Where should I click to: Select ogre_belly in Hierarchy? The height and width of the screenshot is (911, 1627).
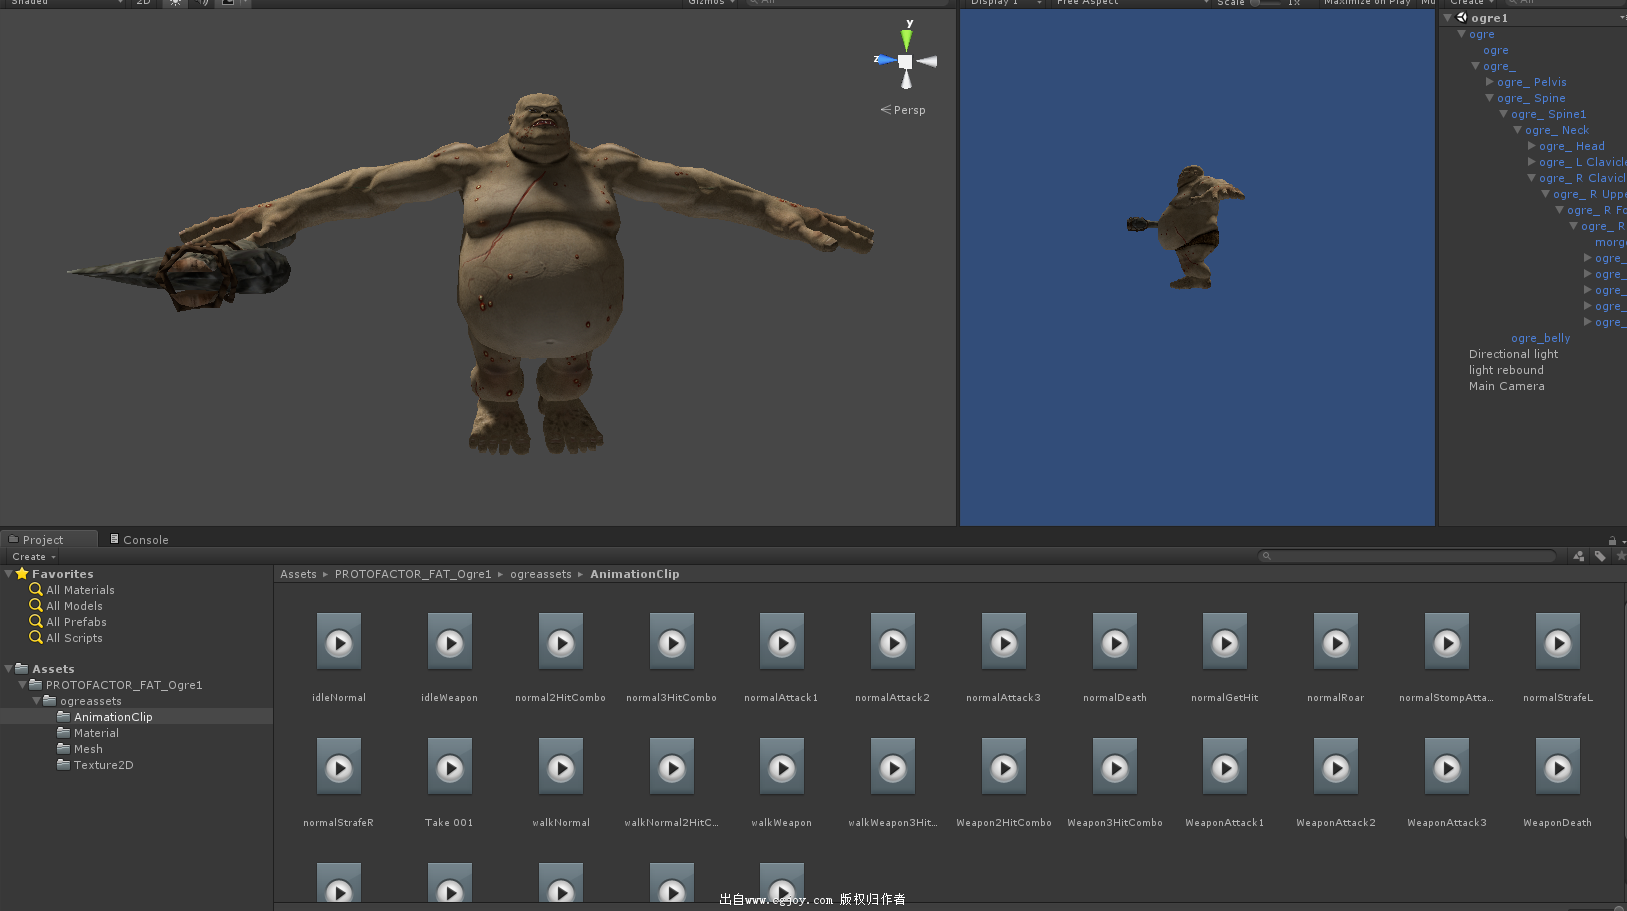[x=1540, y=338]
